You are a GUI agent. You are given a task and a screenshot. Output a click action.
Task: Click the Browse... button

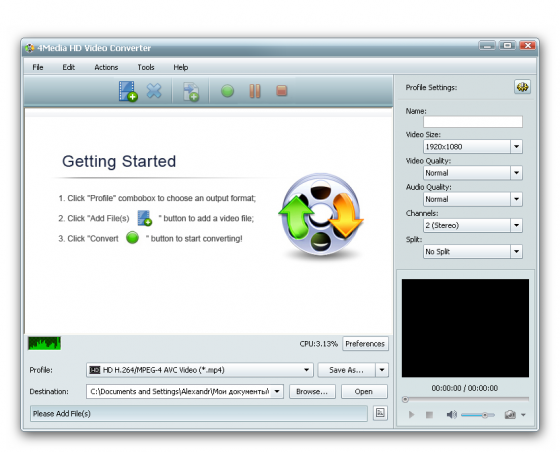click(312, 392)
